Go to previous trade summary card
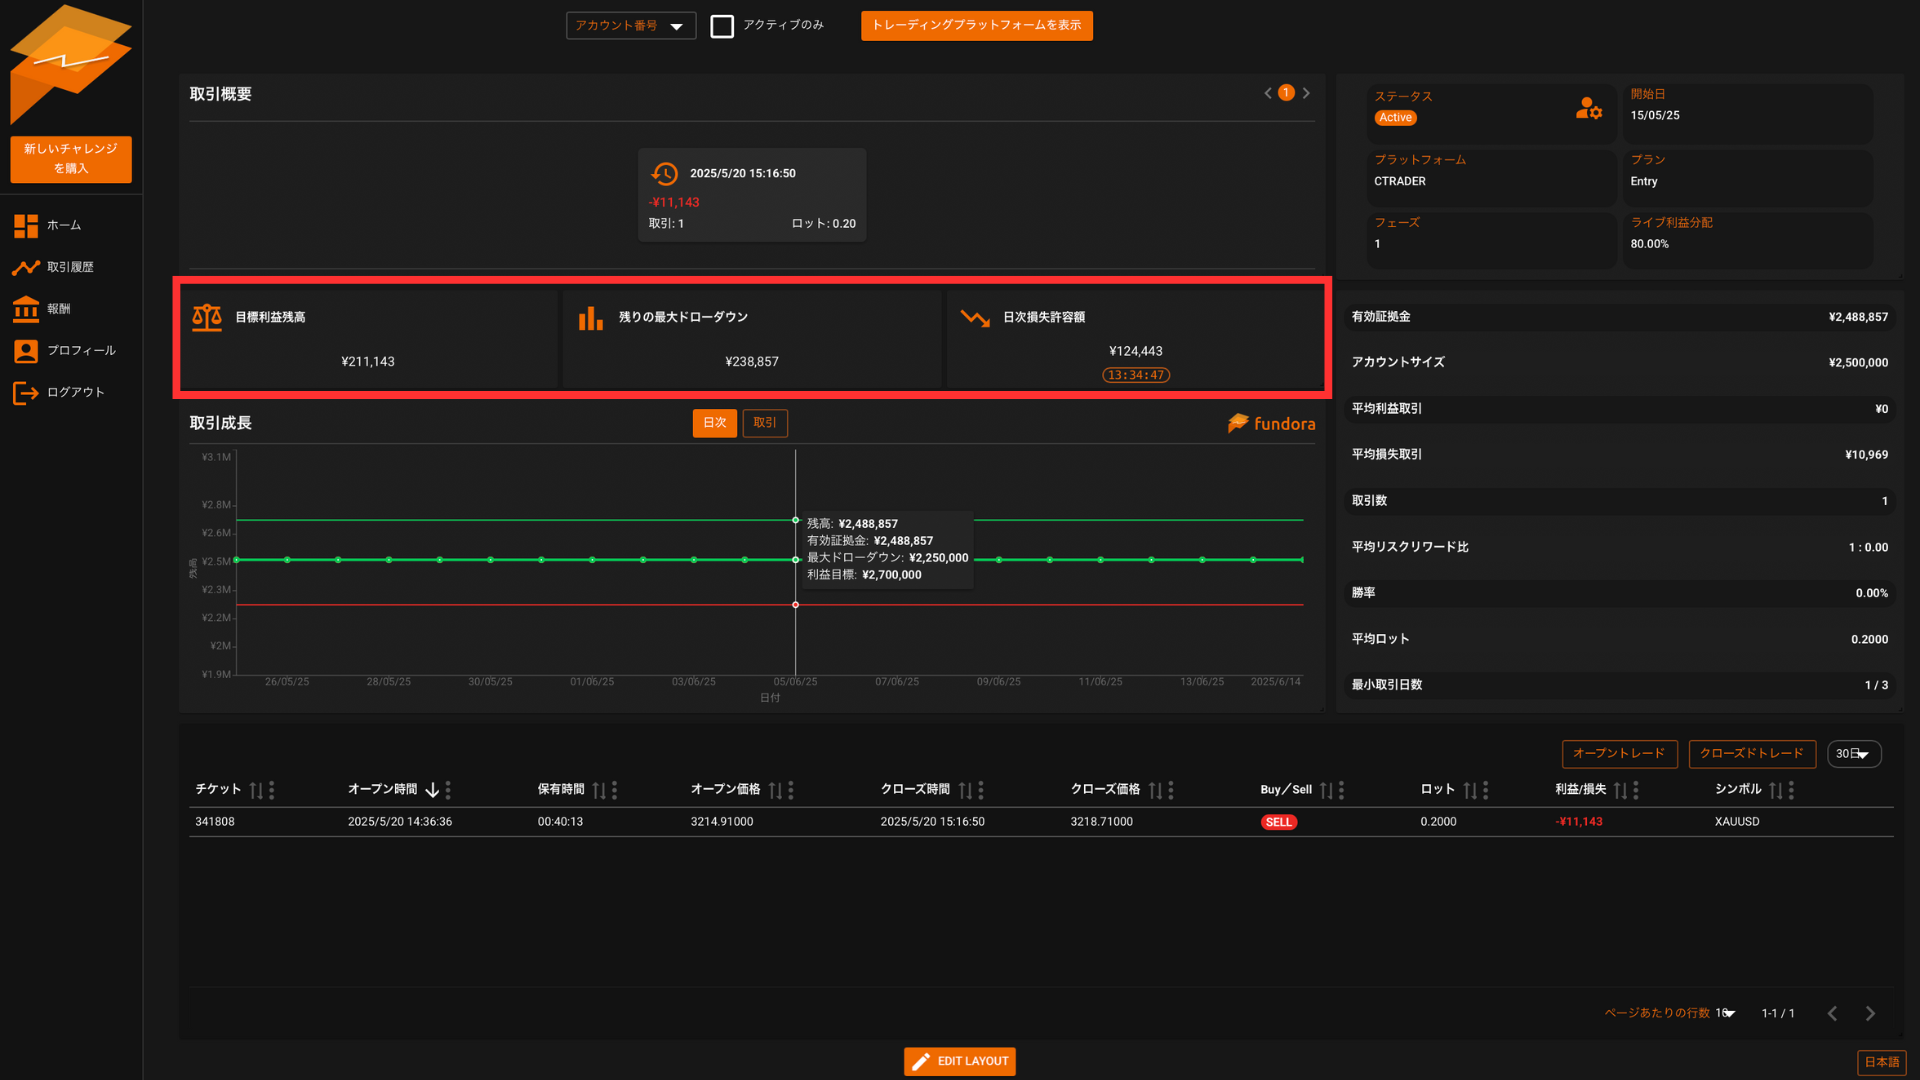This screenshot has height=1080, width=1920. (x=1268, y=93)
